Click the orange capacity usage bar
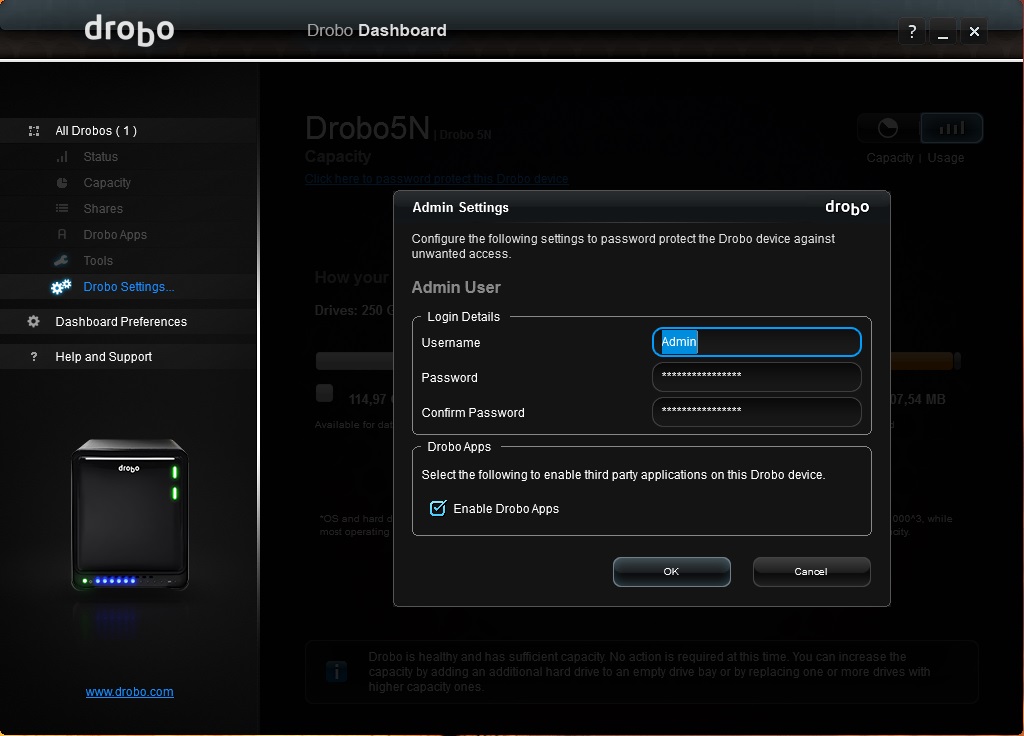 click(921, 360)
